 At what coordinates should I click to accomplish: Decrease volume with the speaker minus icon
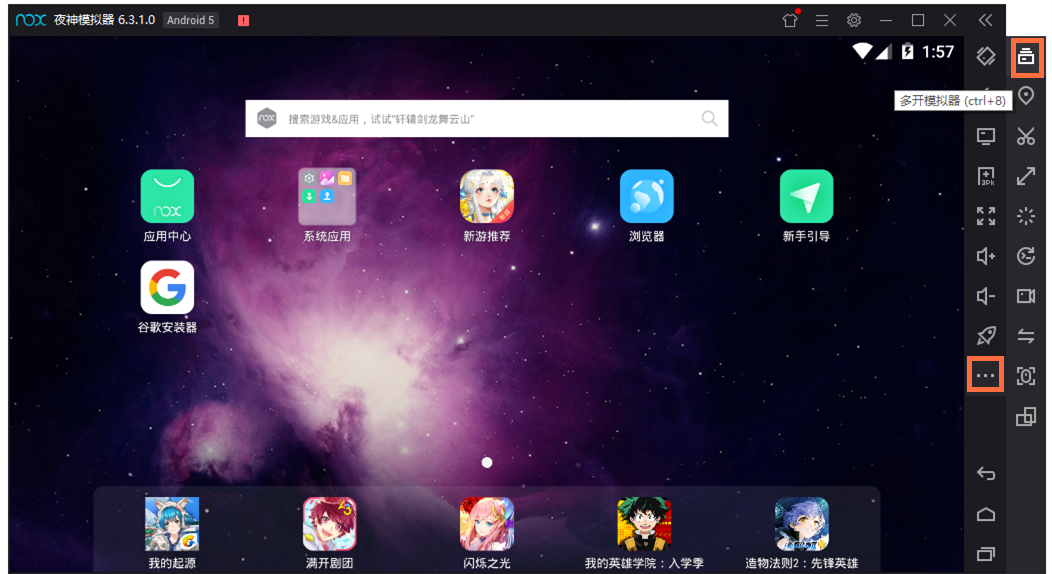[986, 296]
